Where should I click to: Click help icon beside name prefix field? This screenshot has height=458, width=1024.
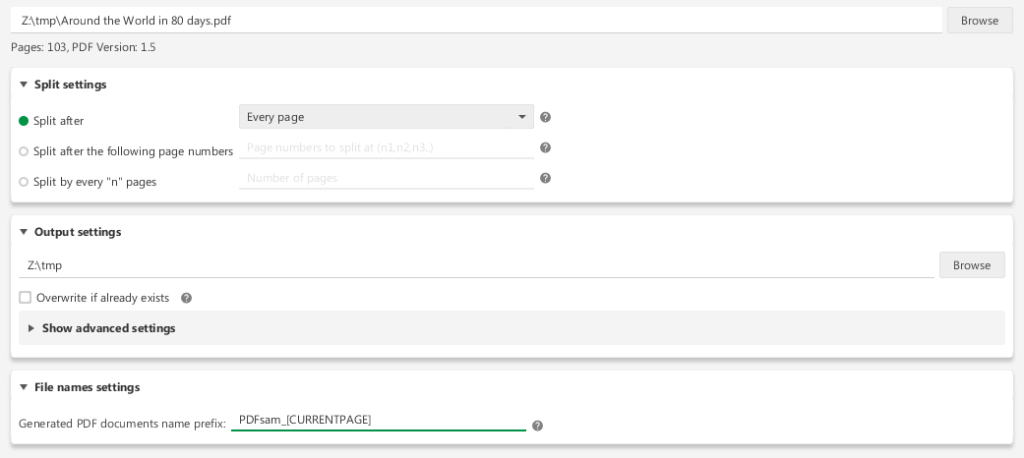[x=537, y=425]
